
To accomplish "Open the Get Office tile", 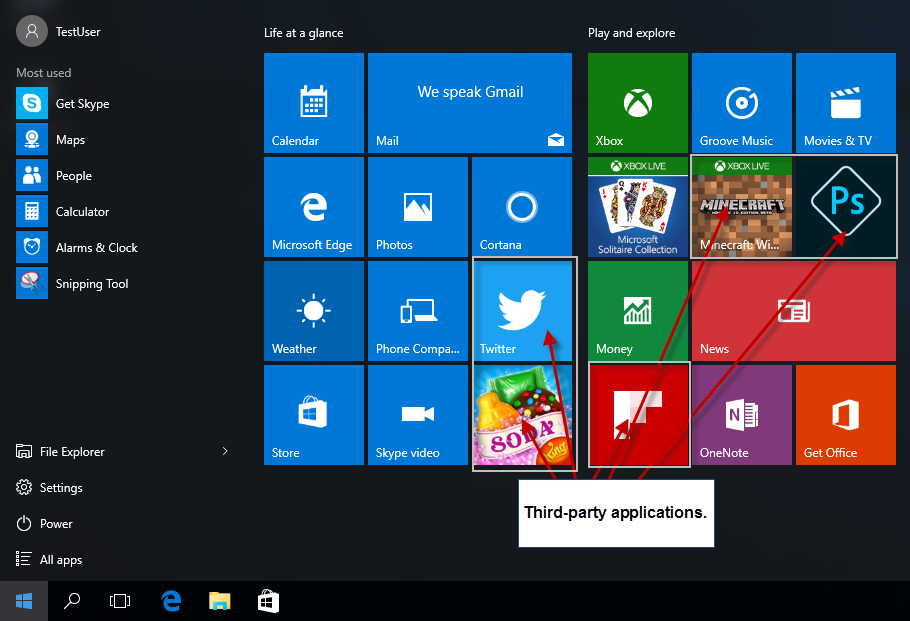I will point(846,414).
